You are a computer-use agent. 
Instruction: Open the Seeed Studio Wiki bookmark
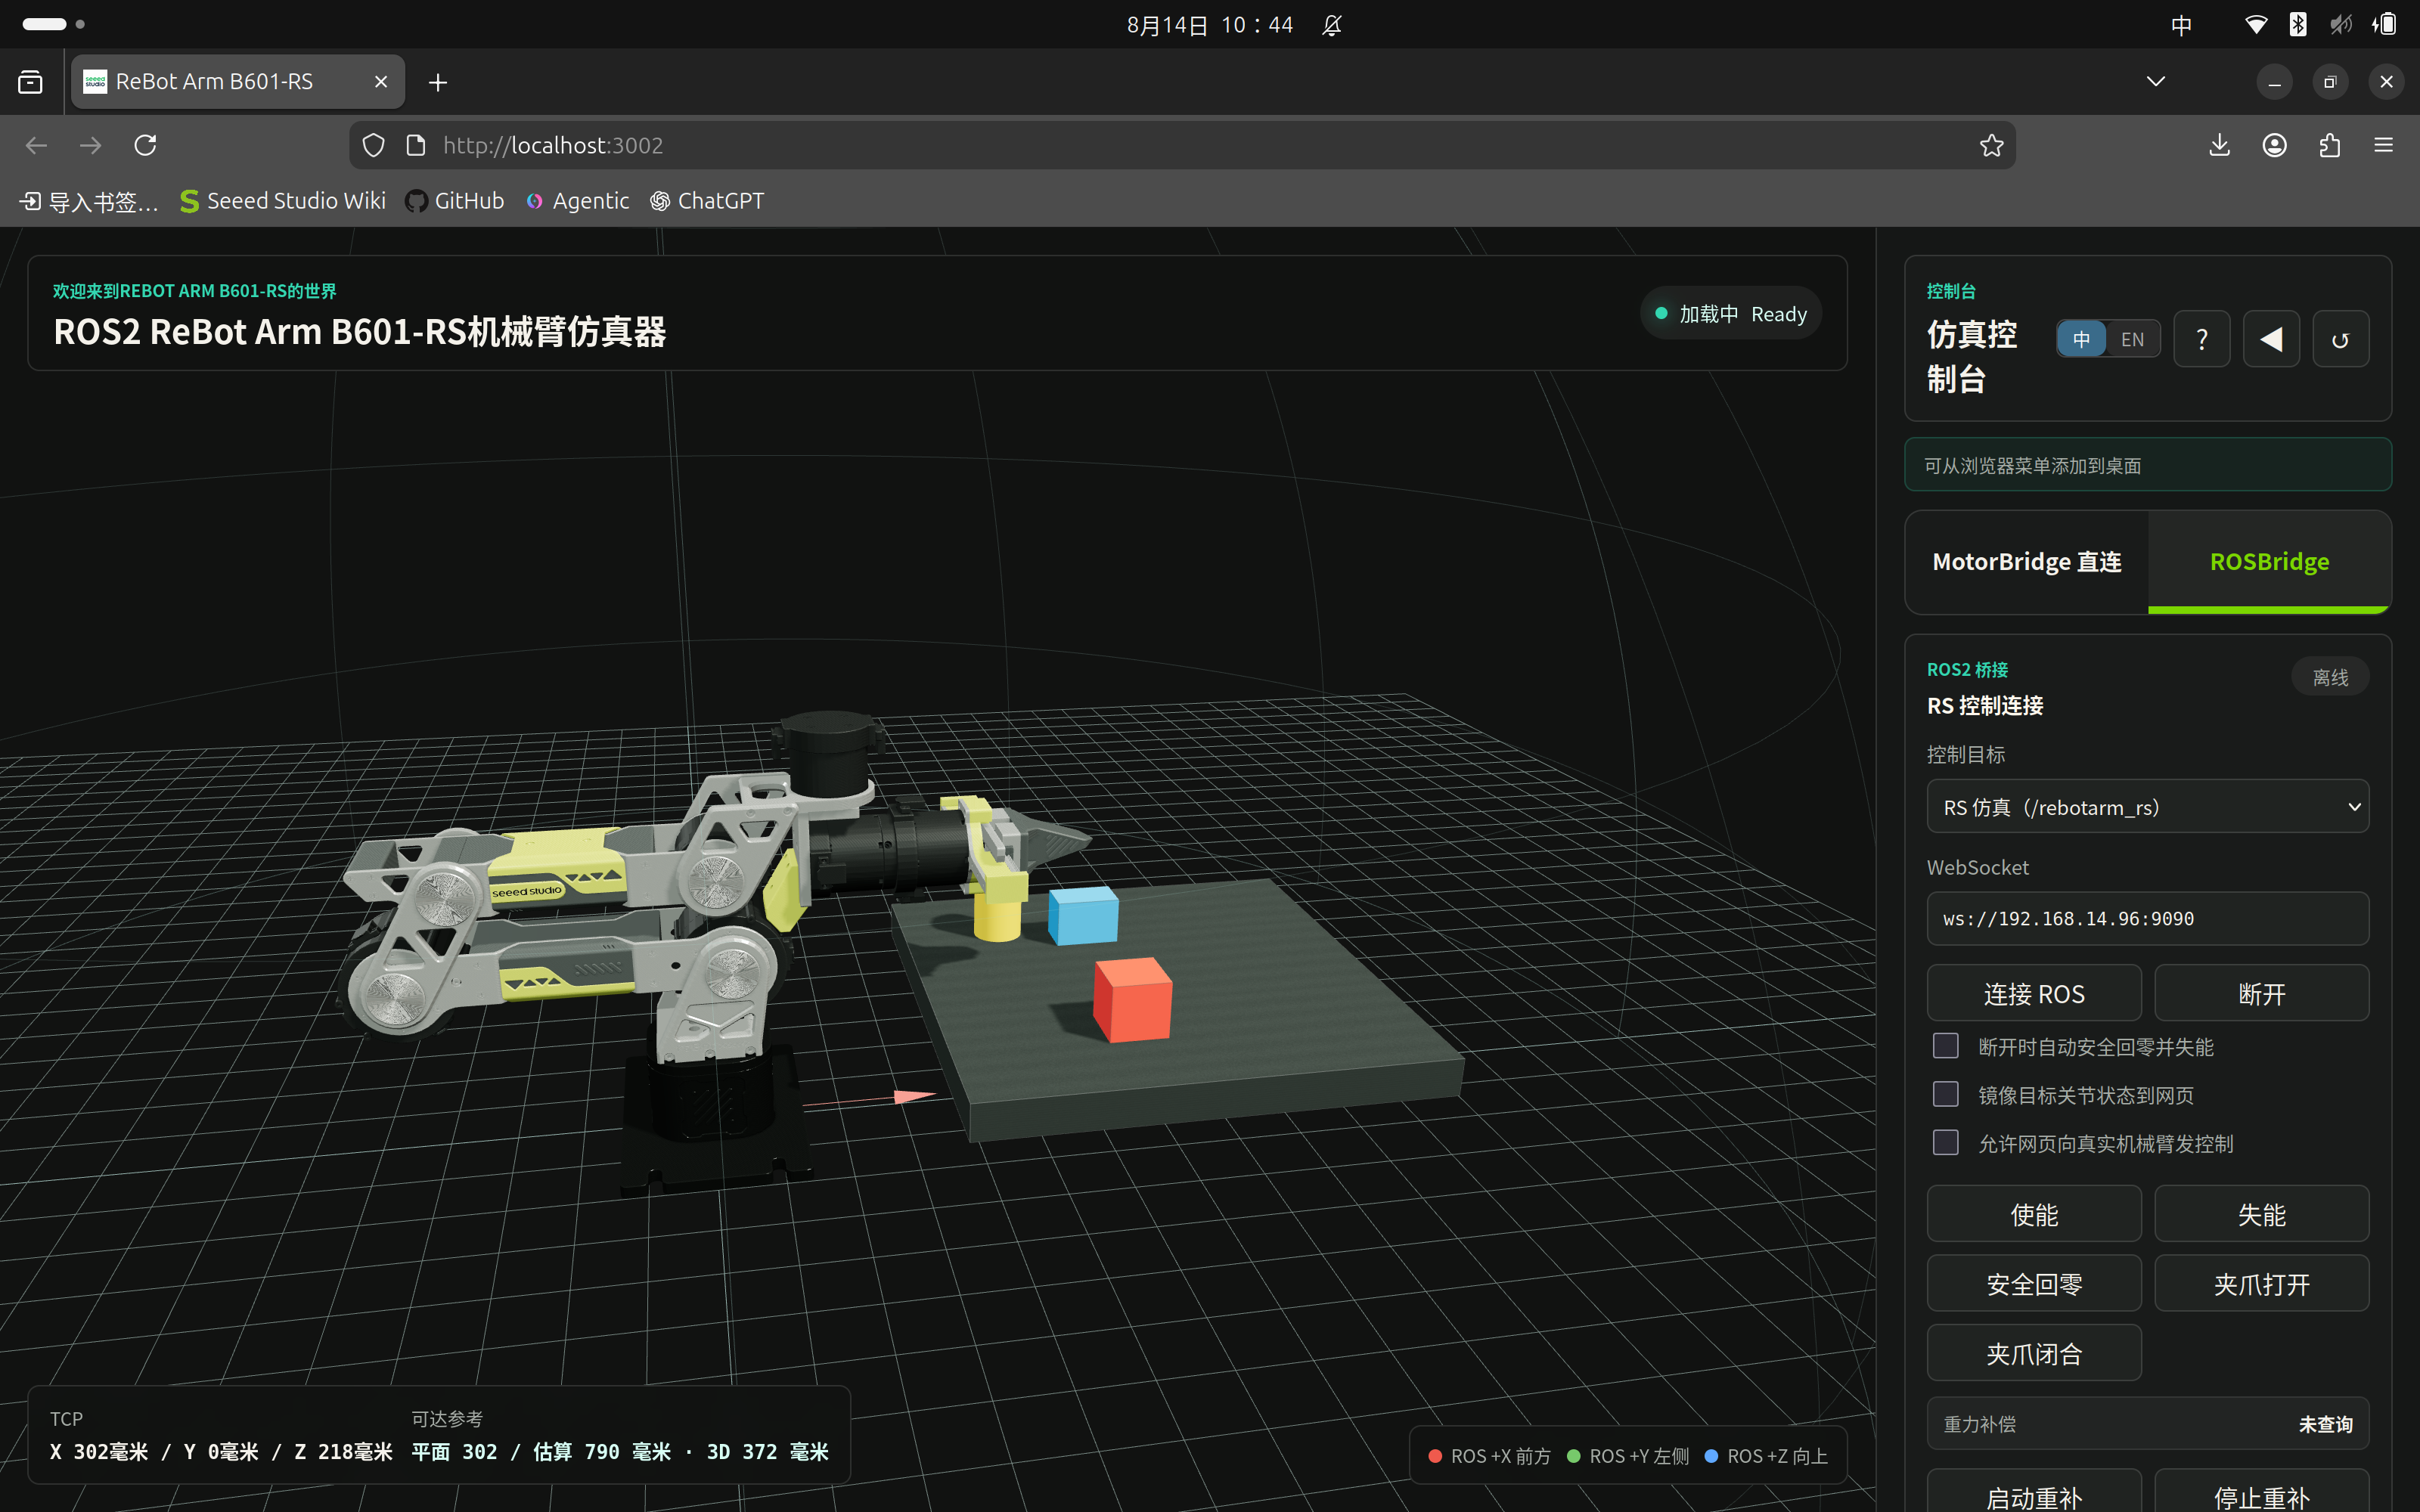[283, 202]
